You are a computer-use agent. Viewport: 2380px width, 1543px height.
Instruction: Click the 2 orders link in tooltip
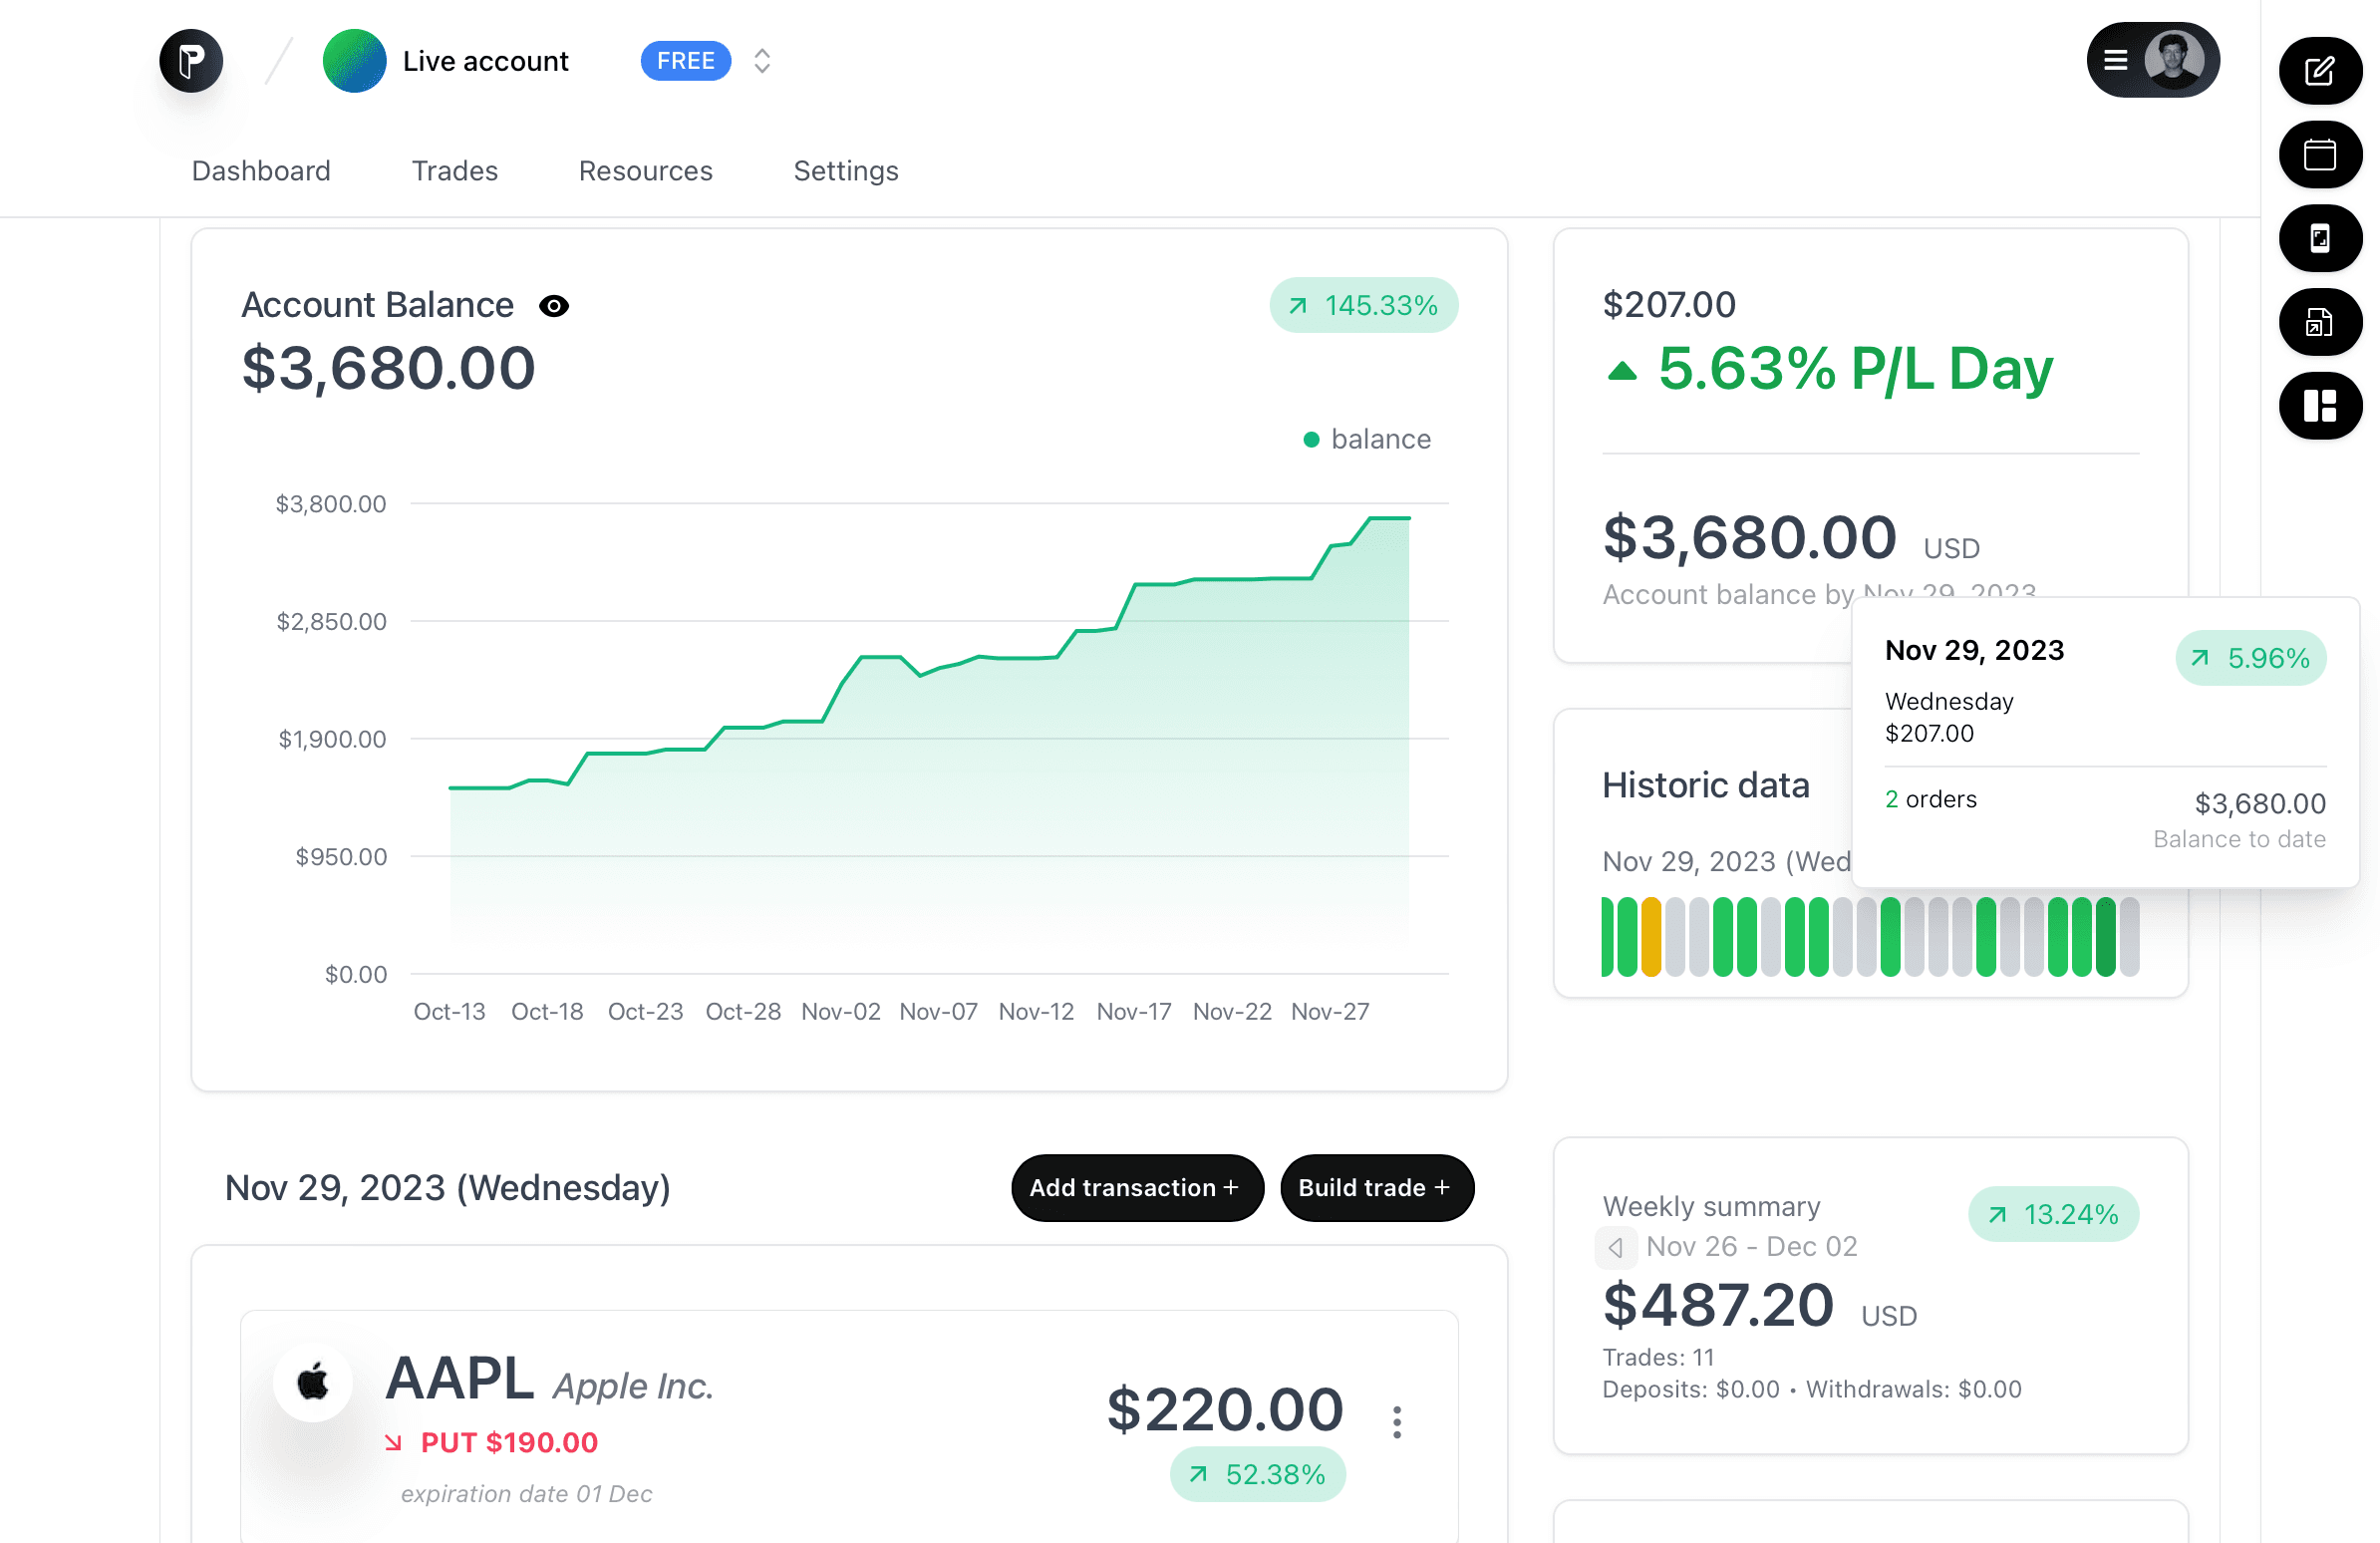pos(1930,799)
